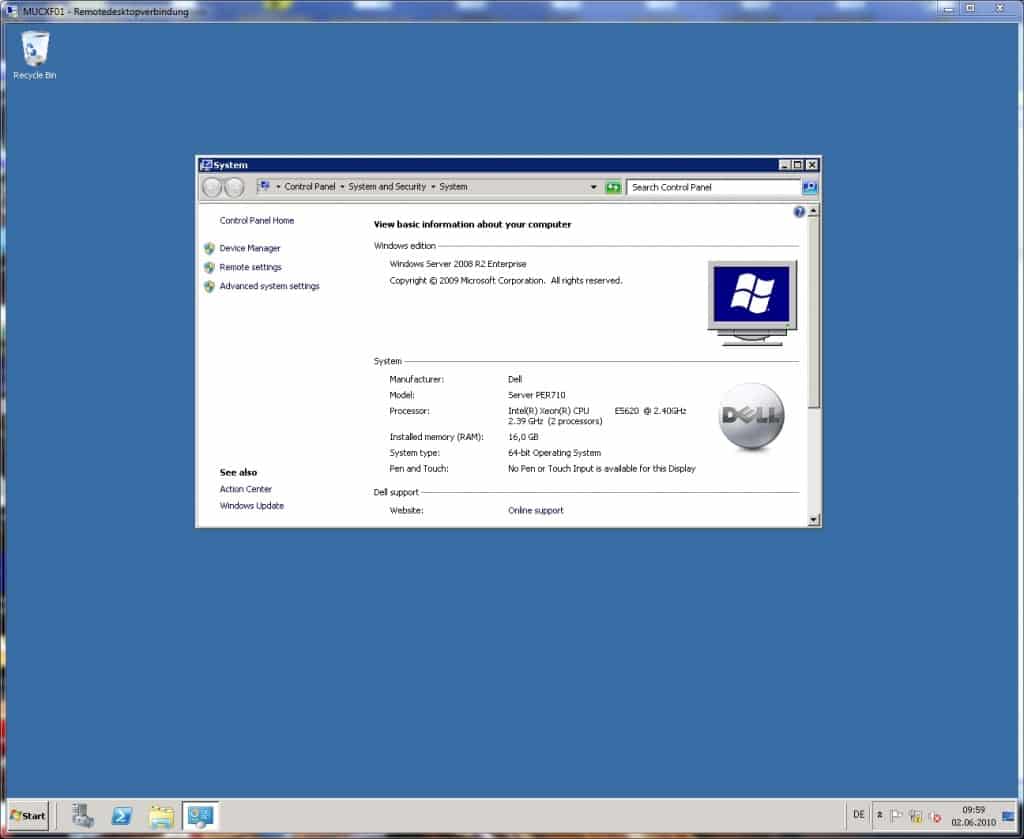The width and height of the screenshot is (1024, 839).
Task: Click the Action Center flag tray icon
Action: pos(897,815)
